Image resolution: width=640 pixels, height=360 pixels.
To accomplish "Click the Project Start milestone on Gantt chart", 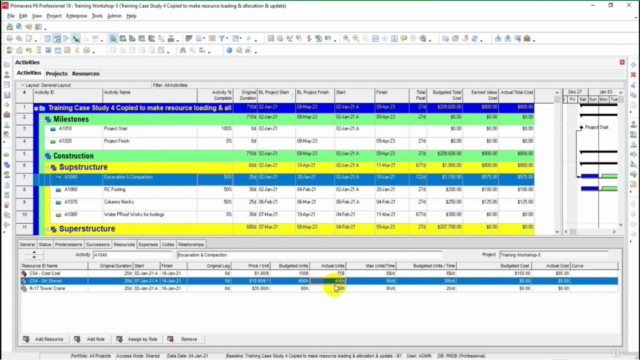I will click(581, 128).
